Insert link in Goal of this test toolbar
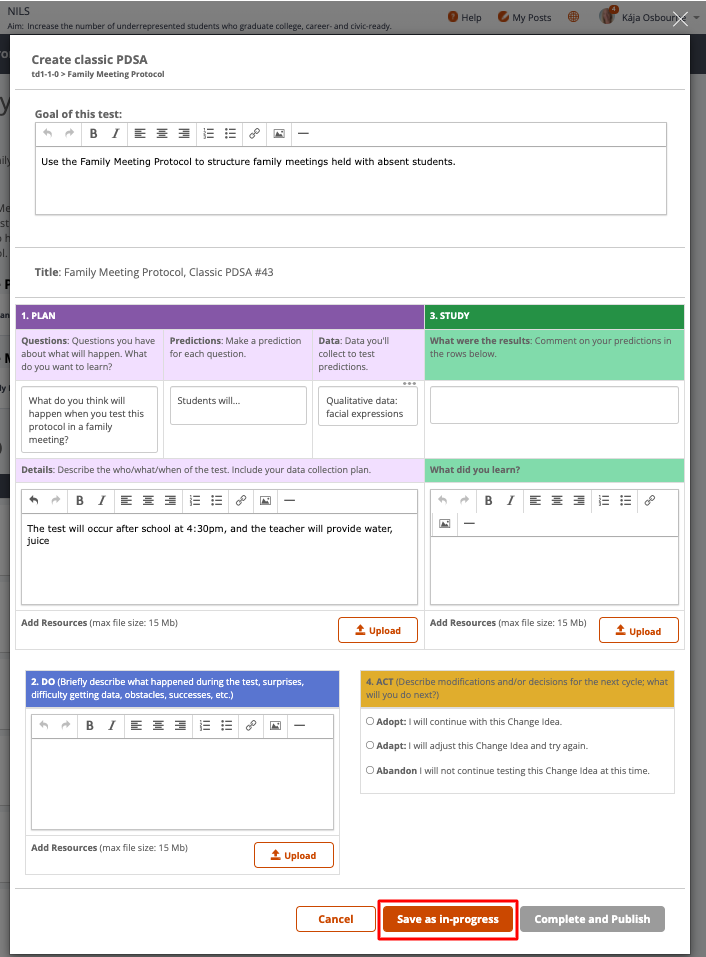The height and width of the screenshot is (957, 706). tap(254, 134)
